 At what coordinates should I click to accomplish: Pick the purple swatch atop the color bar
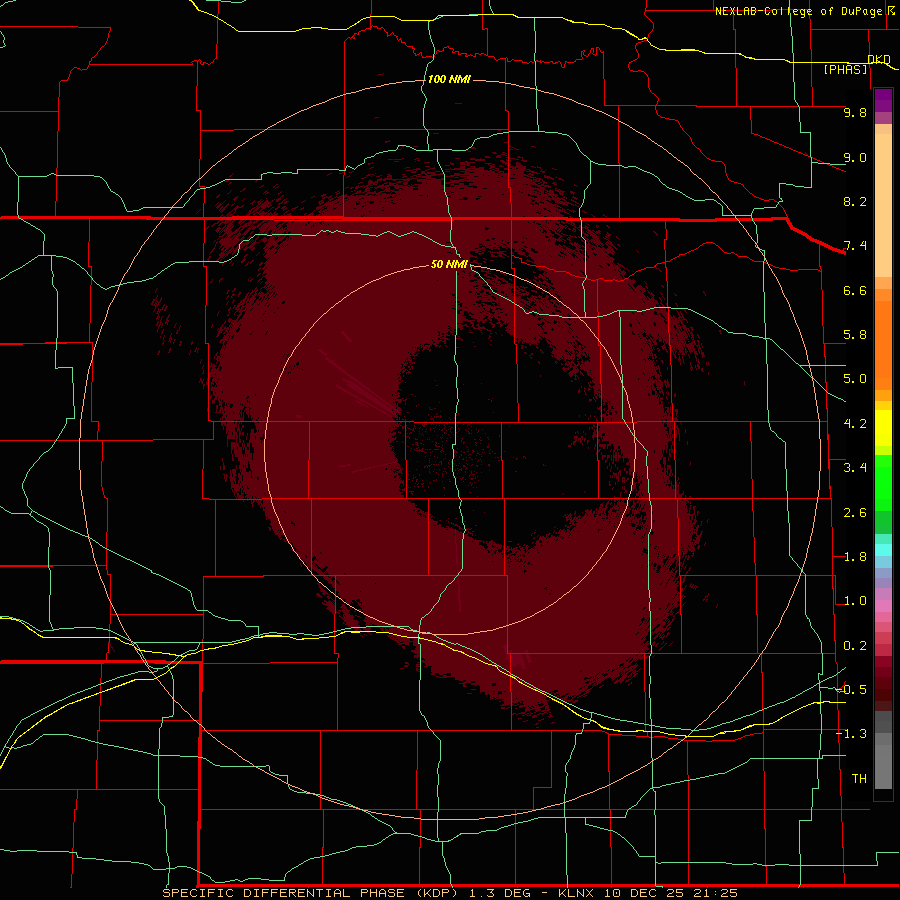pyautogui.click(x=883, y=99)
